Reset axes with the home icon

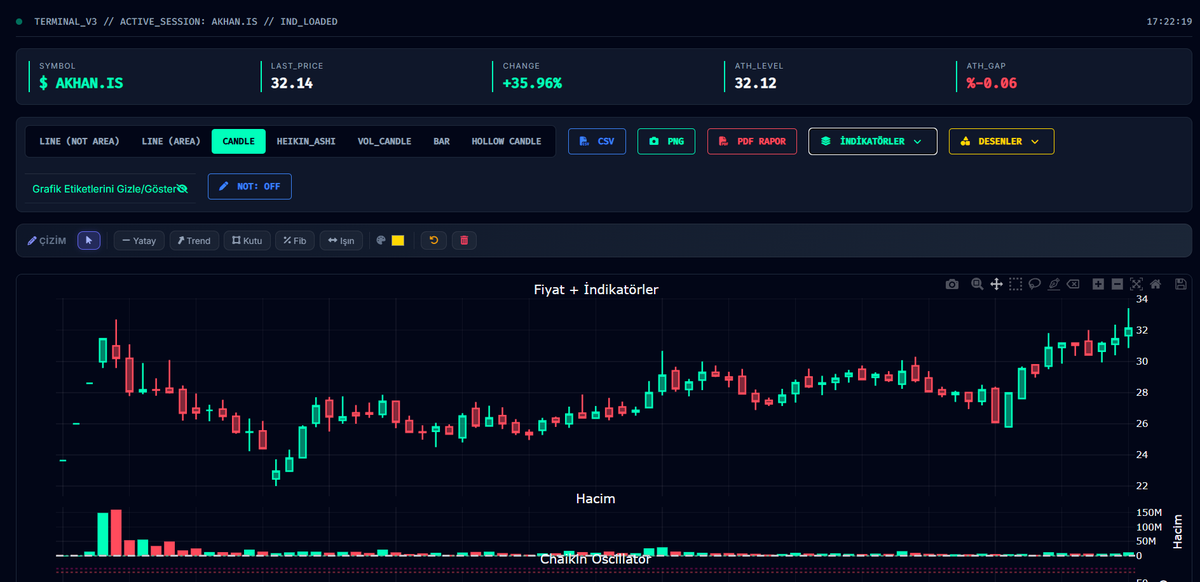point(1155,285)
